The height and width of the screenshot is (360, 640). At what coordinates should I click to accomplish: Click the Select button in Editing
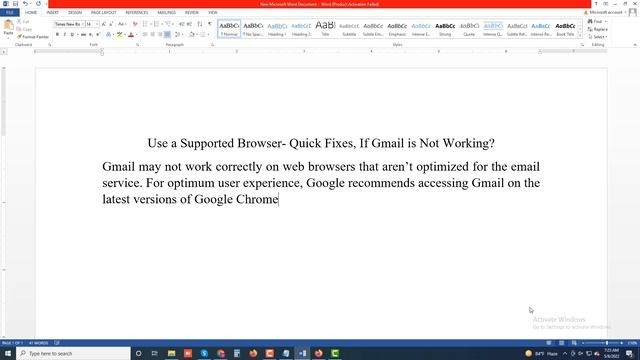pos(598,37)
